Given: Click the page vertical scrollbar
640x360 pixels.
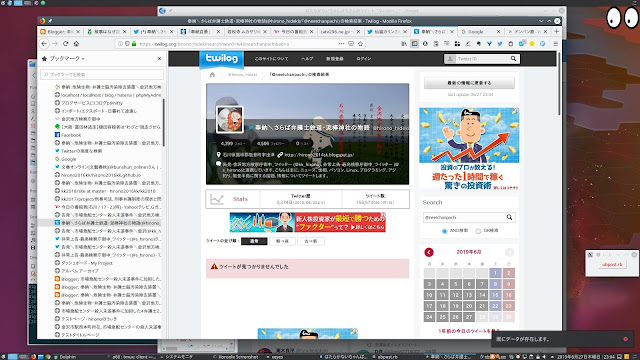Looking at the screenshot, I should coord(559,84).
